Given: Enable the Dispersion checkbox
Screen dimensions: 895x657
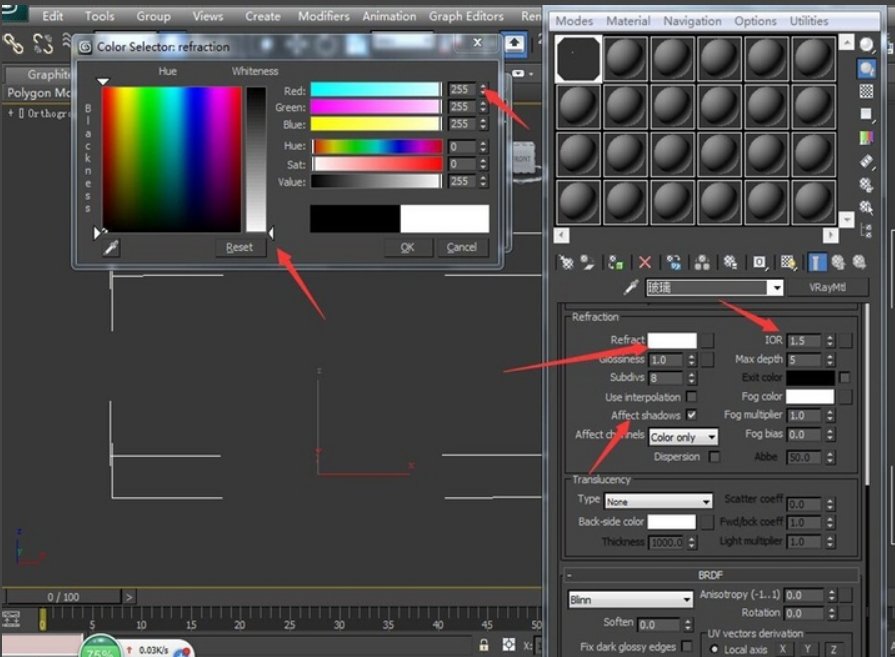Looking at the screenshot, I should pos(713,457).
